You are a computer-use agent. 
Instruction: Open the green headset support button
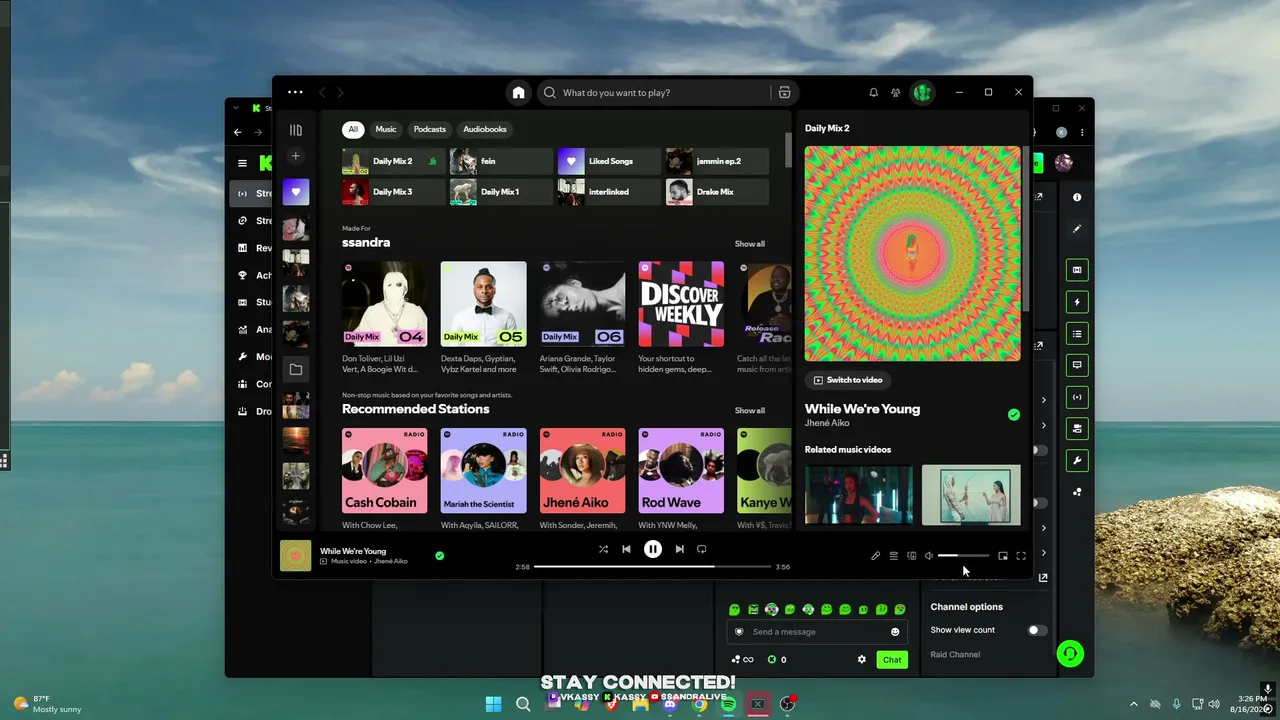1070,654
